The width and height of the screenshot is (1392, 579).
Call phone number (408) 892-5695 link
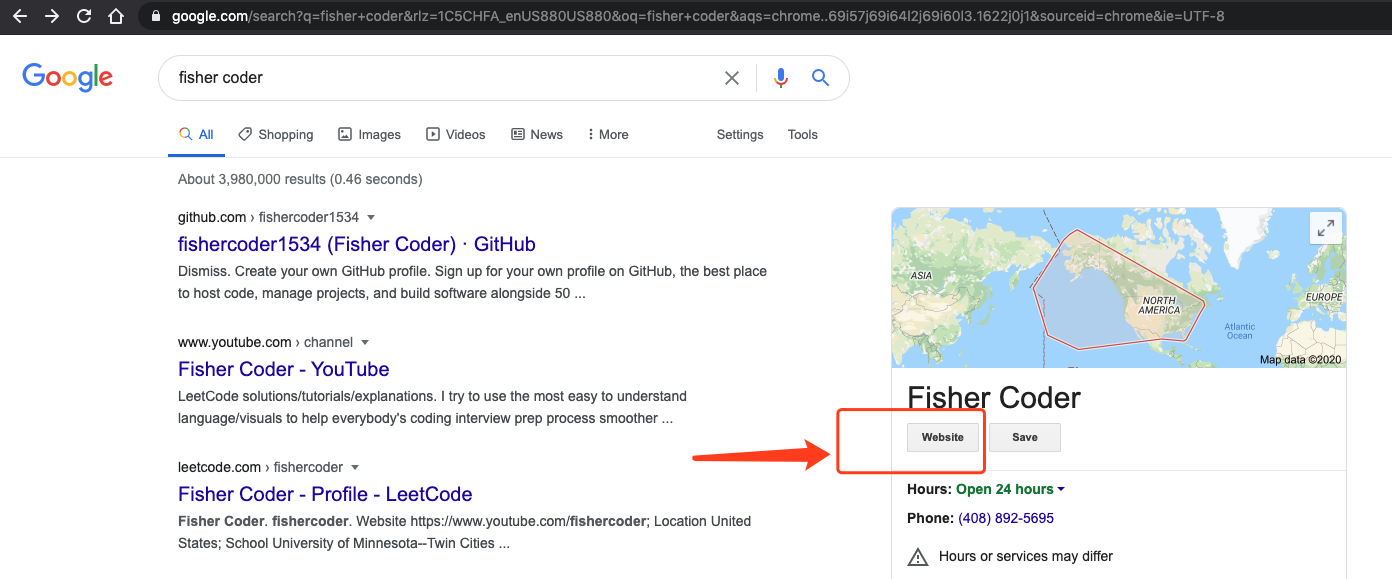(x=1006, y=518)
